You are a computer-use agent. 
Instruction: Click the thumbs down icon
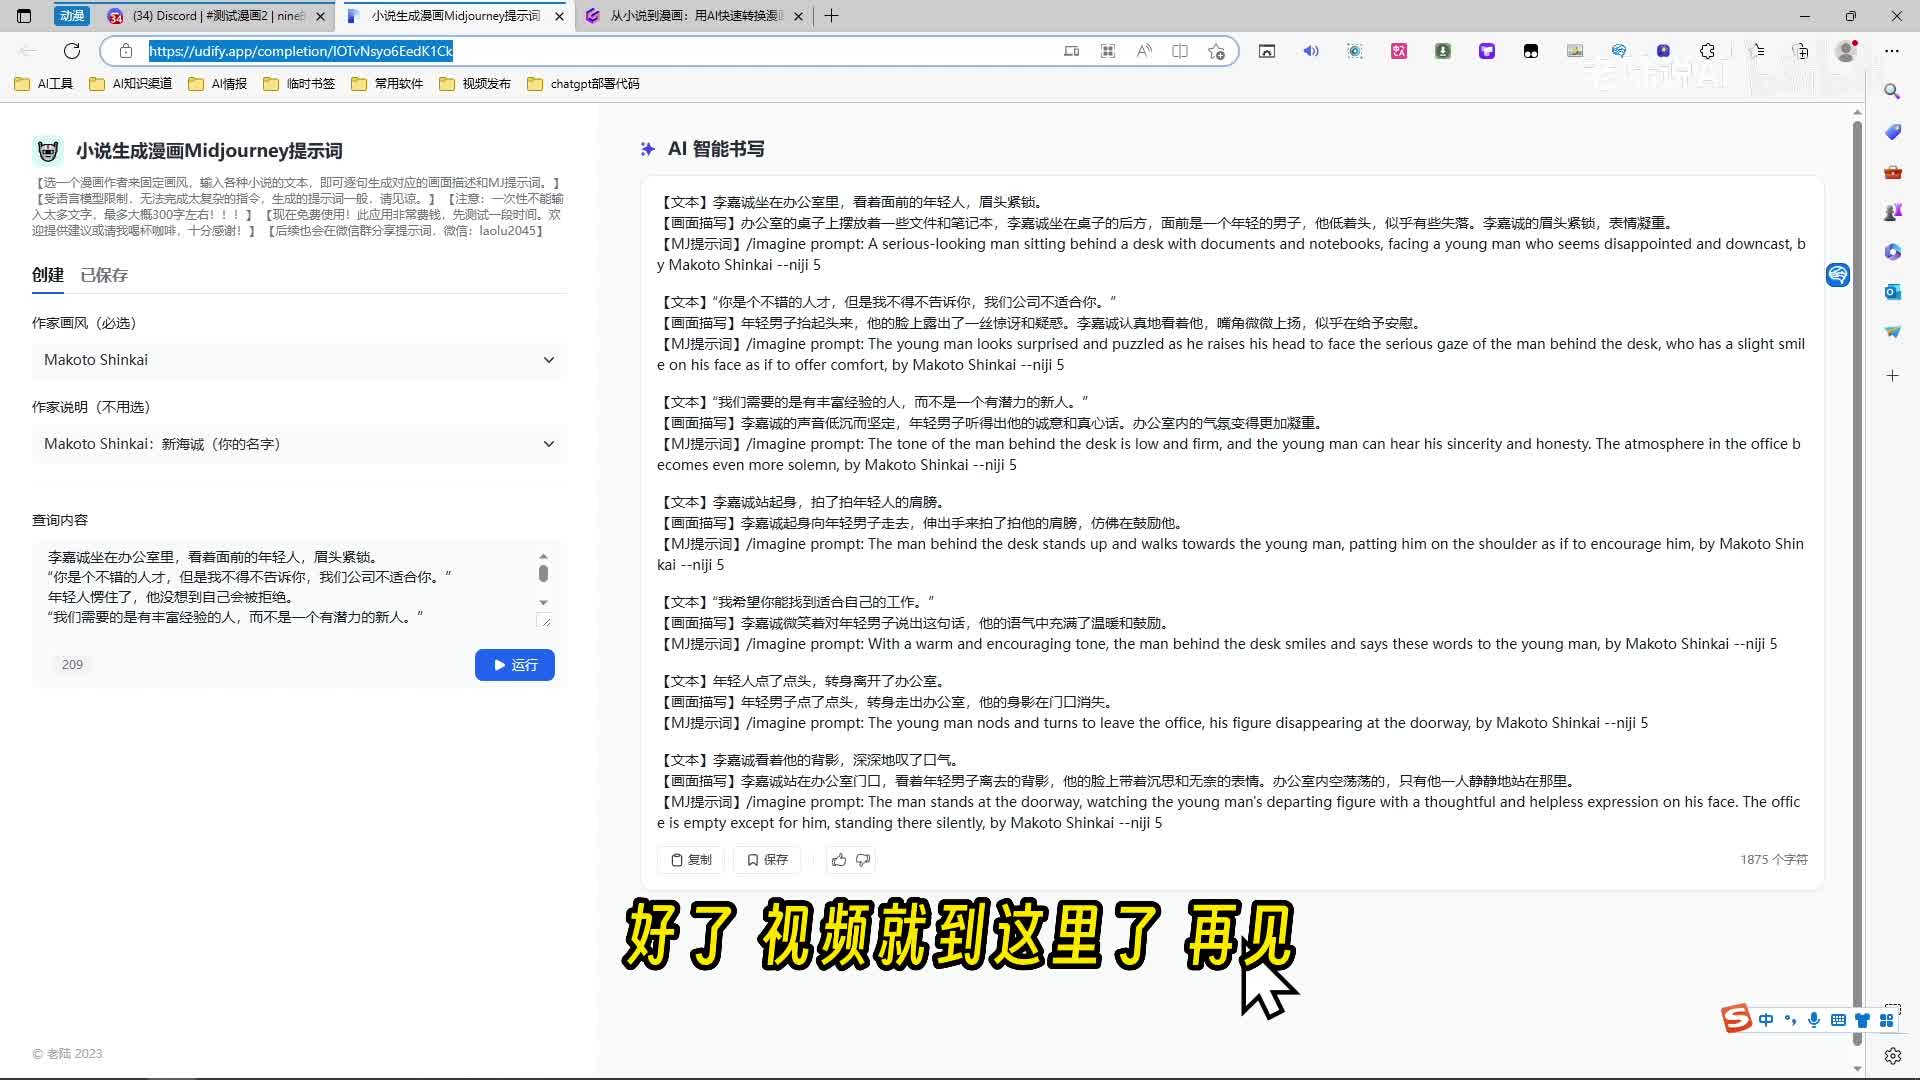click(863, 860)
